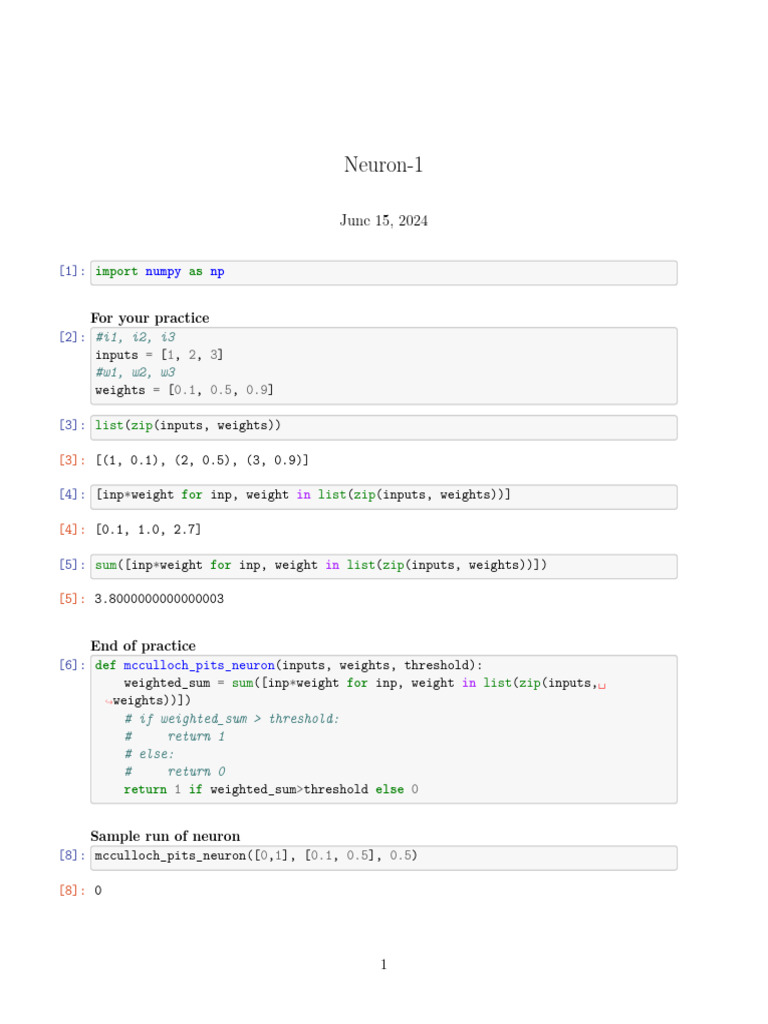Click the output [0.1, 1.0, 2.7]
Screen dimensions: 768x1024
click(x=148, y=530)
